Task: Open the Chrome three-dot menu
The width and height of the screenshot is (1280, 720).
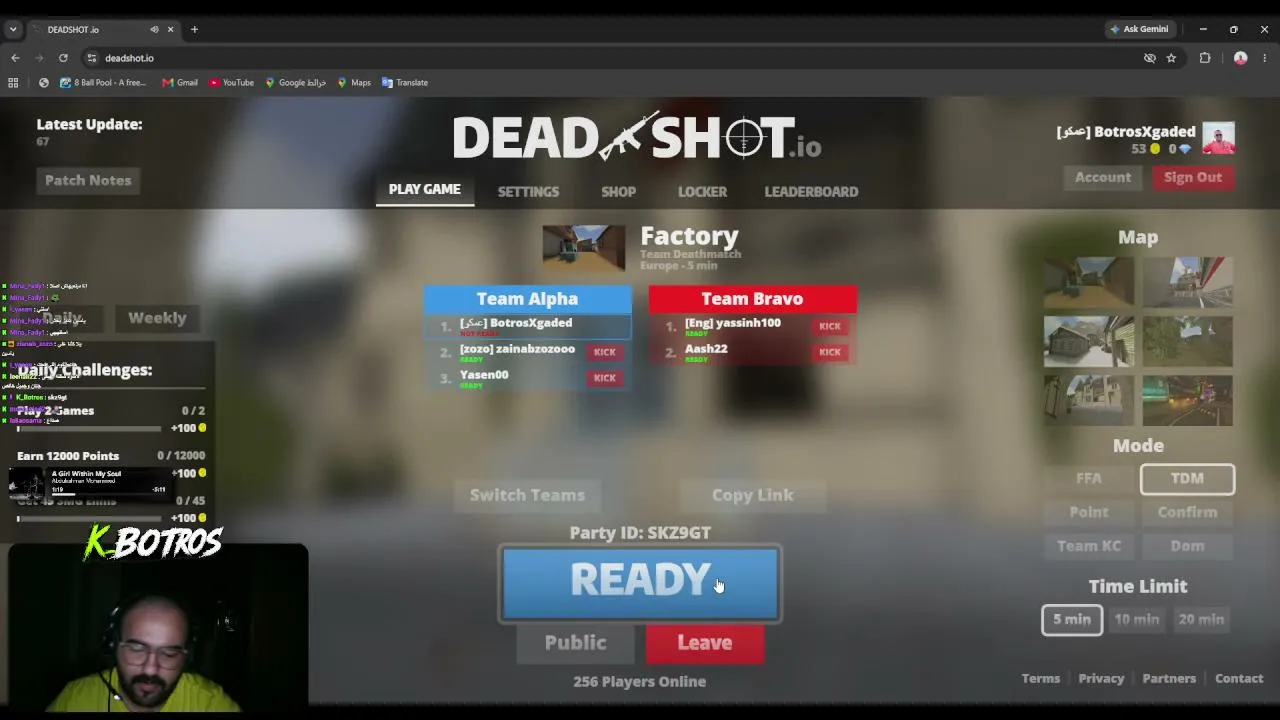Action: (x=1265, y=58)
